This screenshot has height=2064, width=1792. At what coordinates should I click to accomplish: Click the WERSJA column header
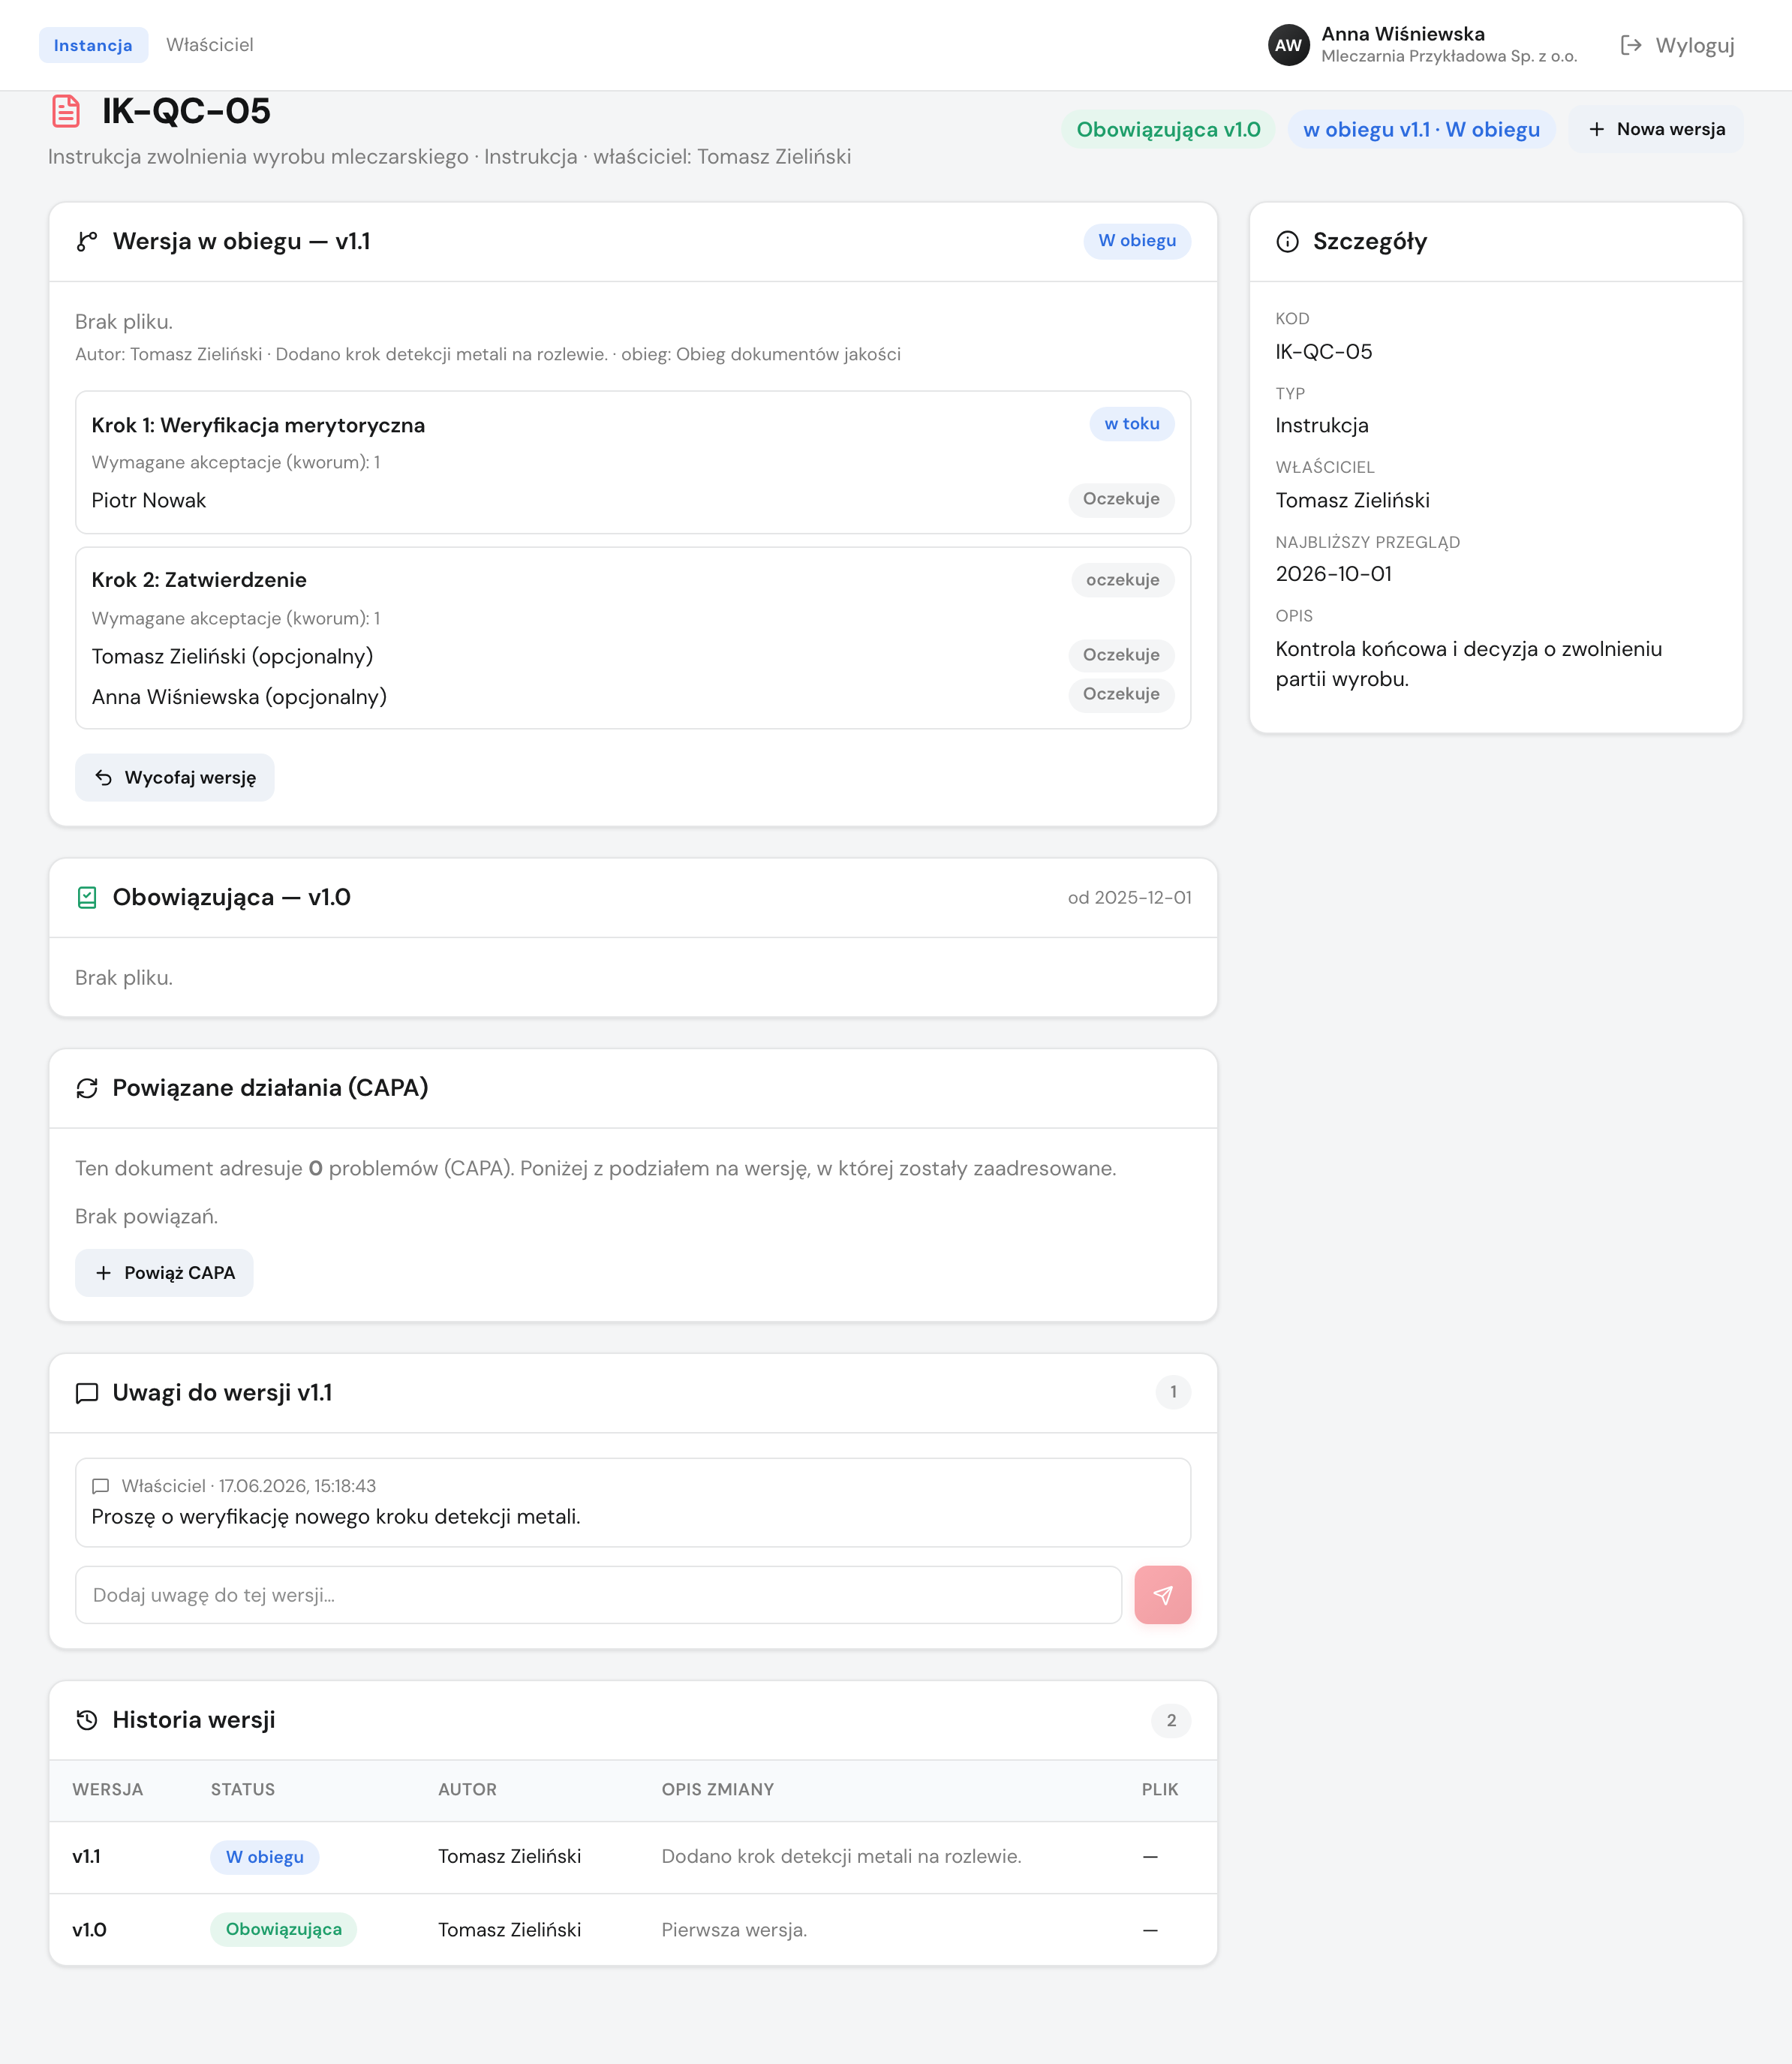[x=108, y=1790]
